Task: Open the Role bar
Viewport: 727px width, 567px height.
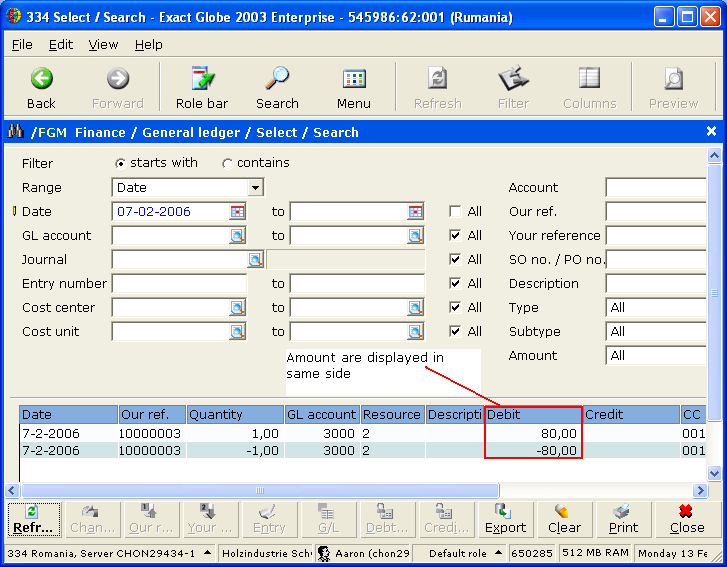Action: click(202, 80)
